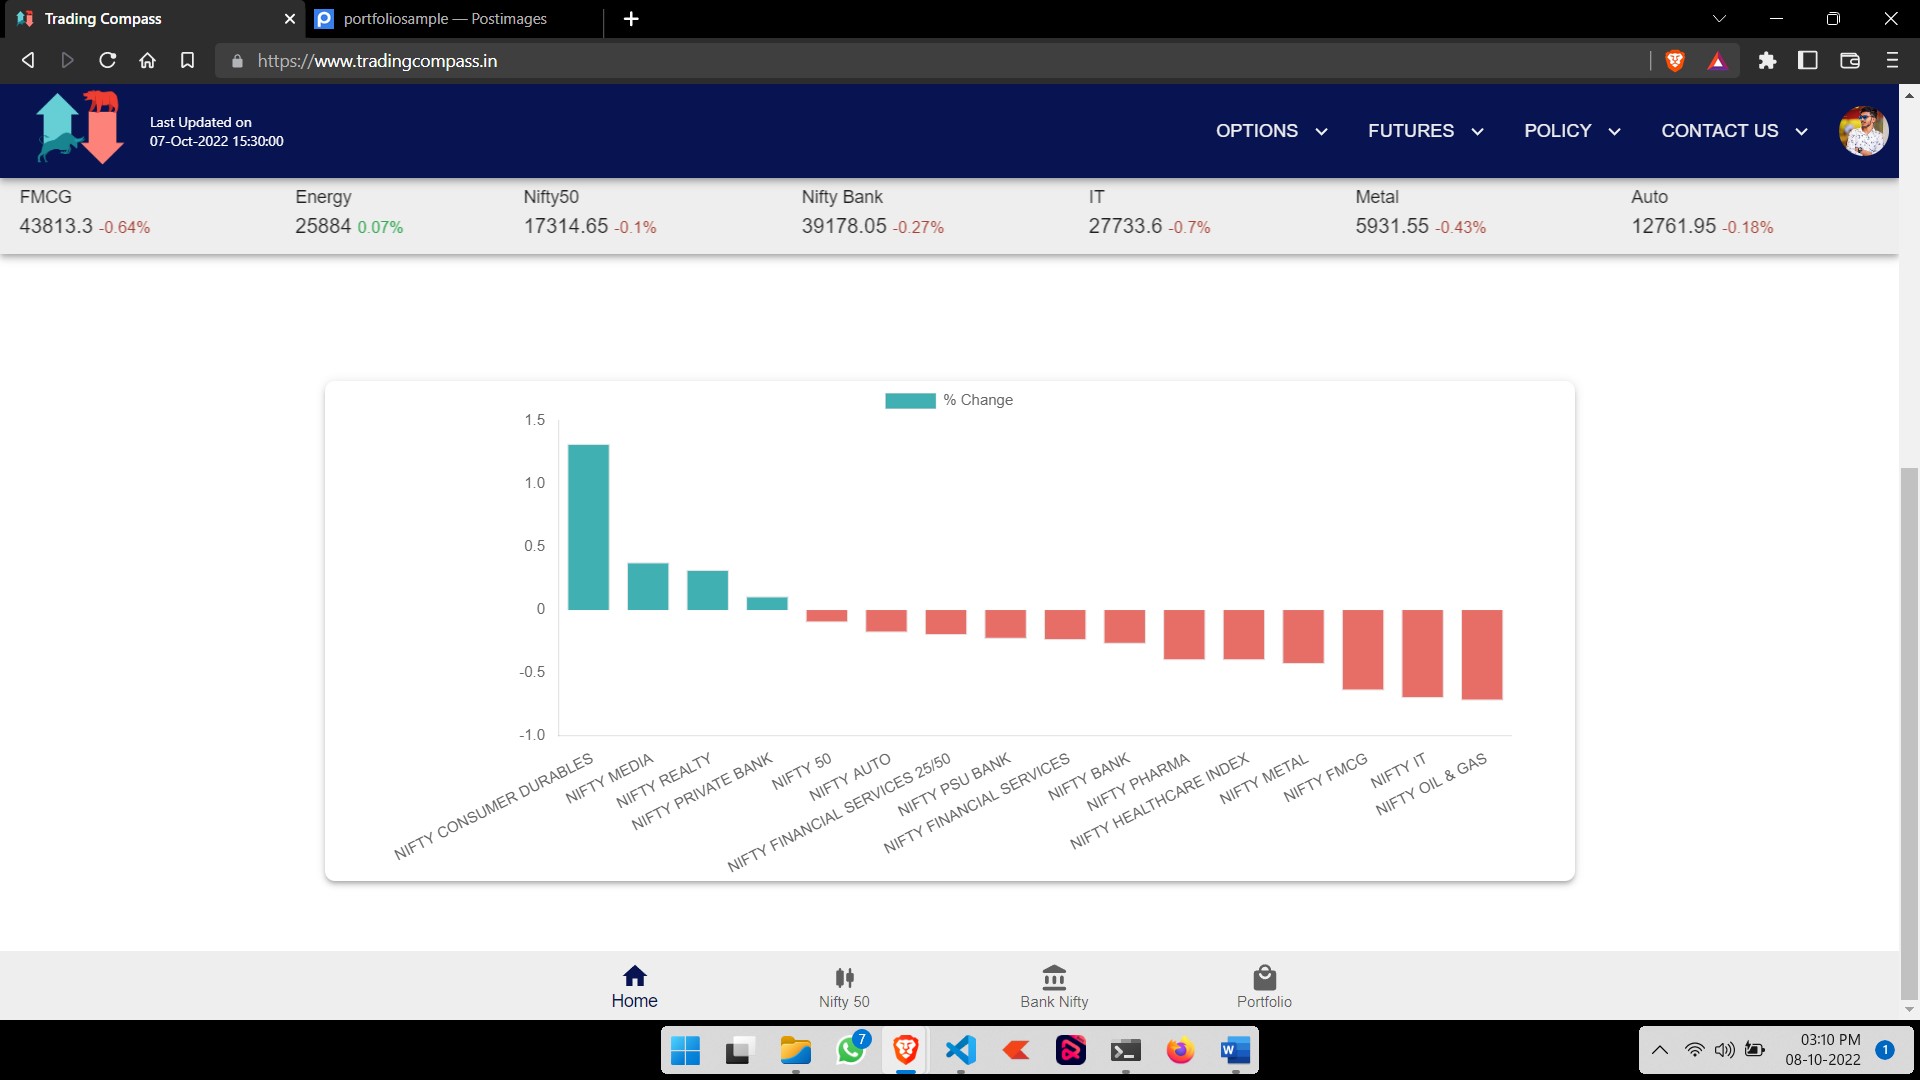Open the volume speaker icon

(x=1724, y=1050)
